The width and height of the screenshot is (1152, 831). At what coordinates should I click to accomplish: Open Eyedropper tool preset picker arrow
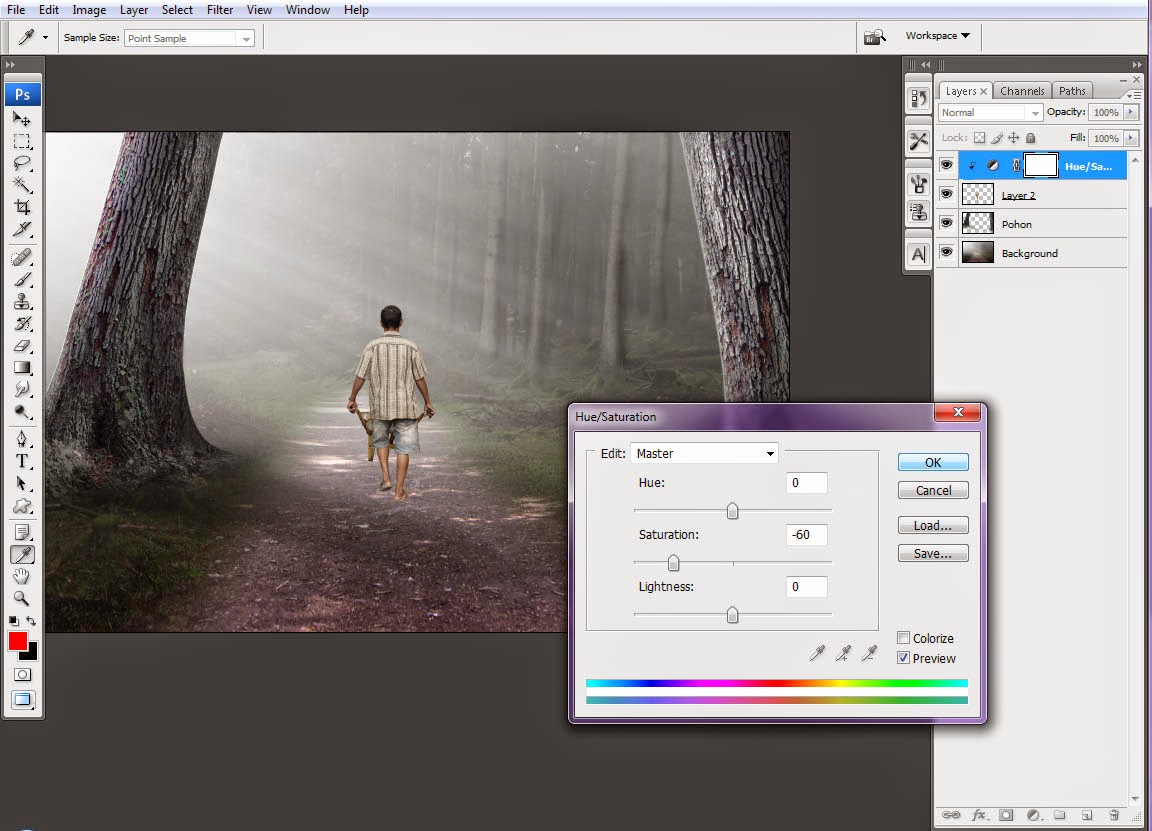click(46, 37)
